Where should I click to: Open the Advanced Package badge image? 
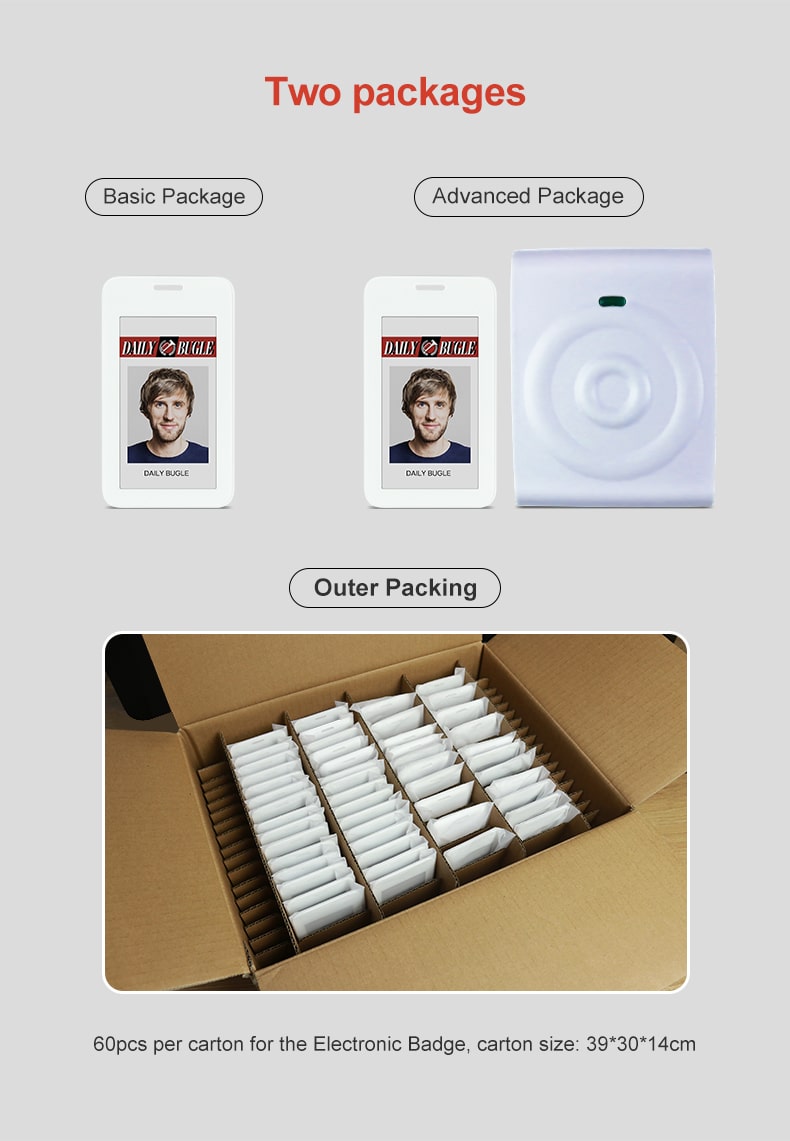[x=430, y=391]
